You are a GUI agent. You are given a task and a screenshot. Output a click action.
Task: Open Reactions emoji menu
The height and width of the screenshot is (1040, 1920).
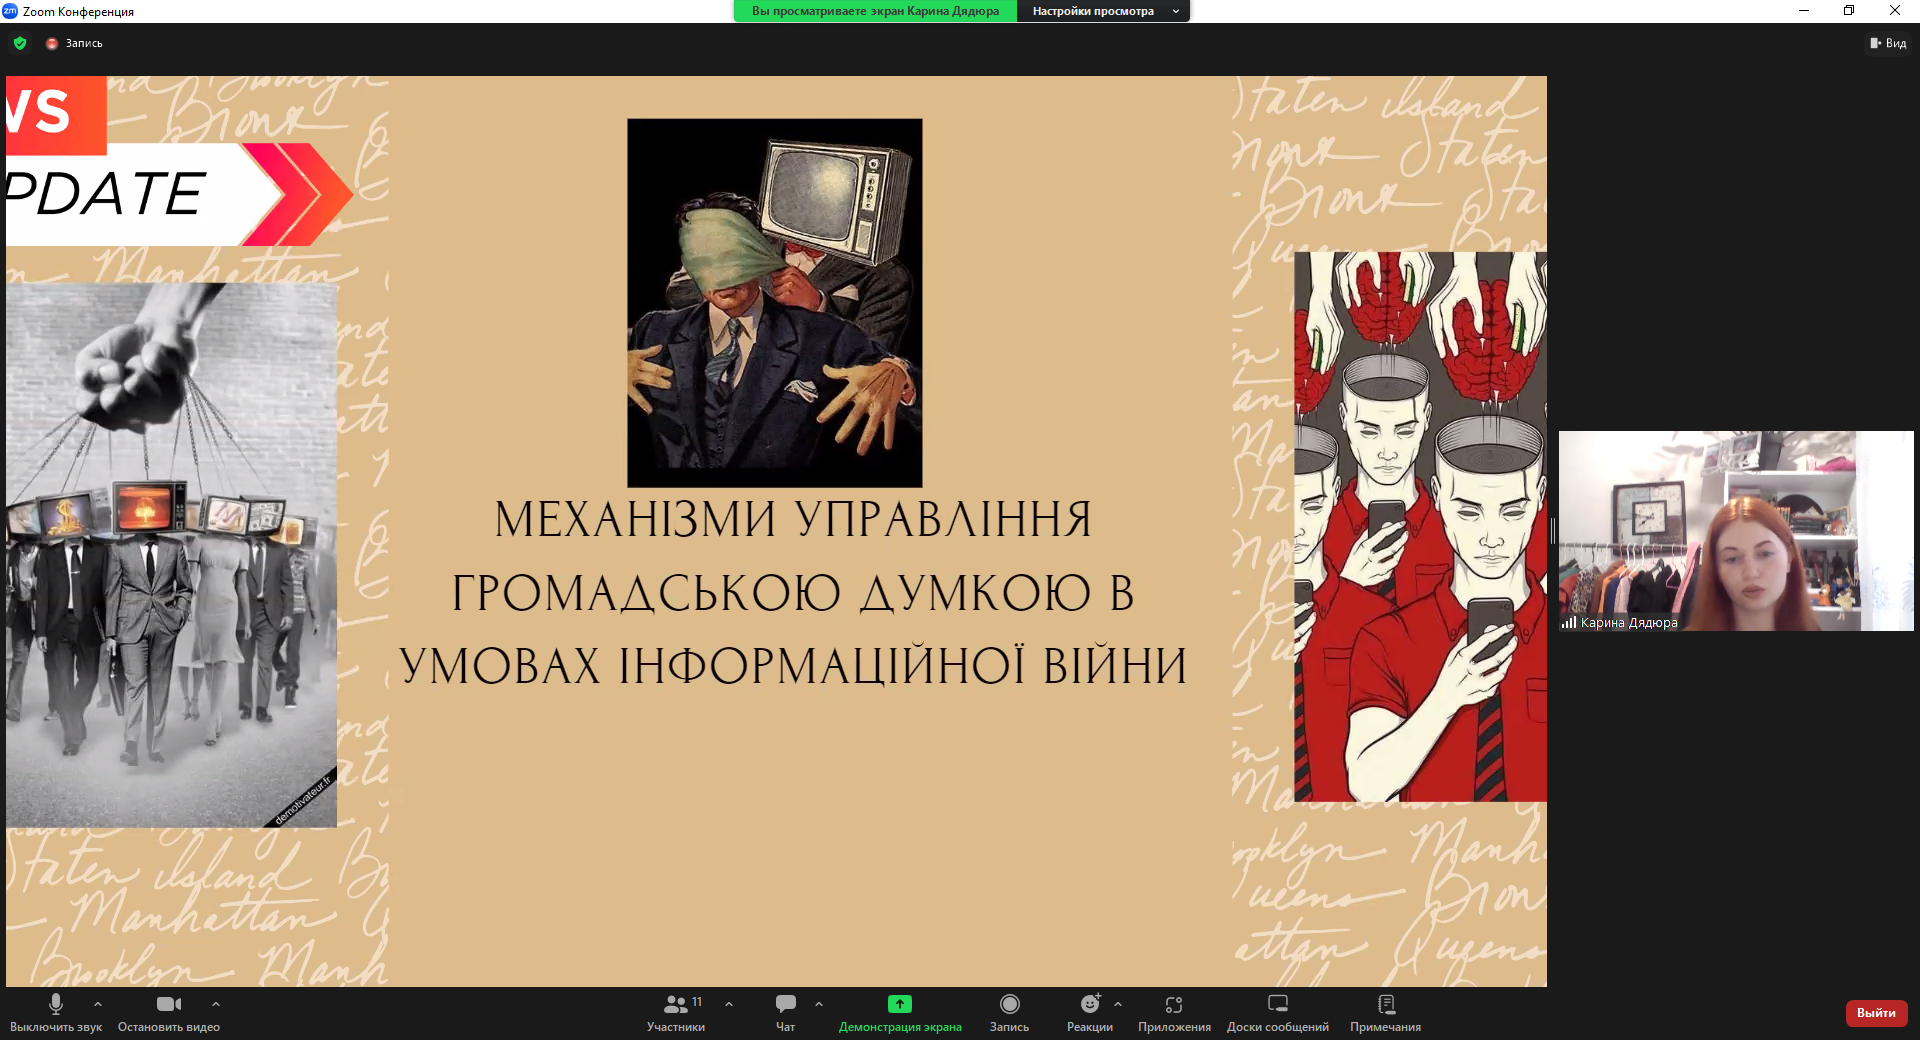[x=1090, y=1004]
